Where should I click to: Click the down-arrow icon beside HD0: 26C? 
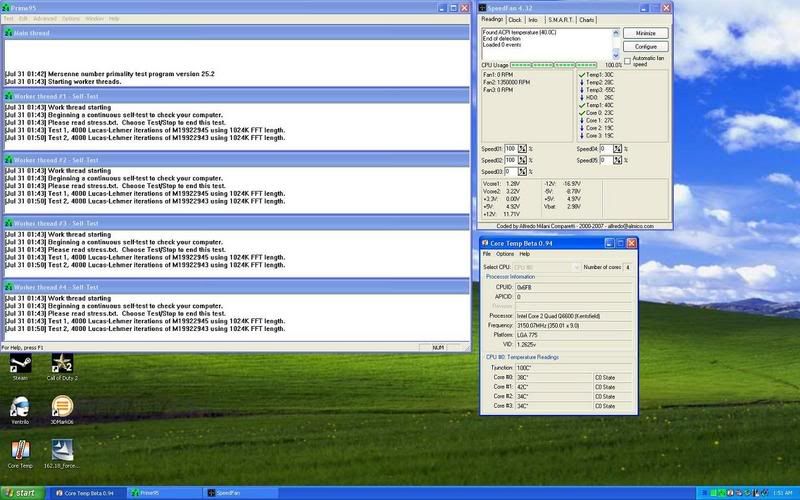[582, 97]
